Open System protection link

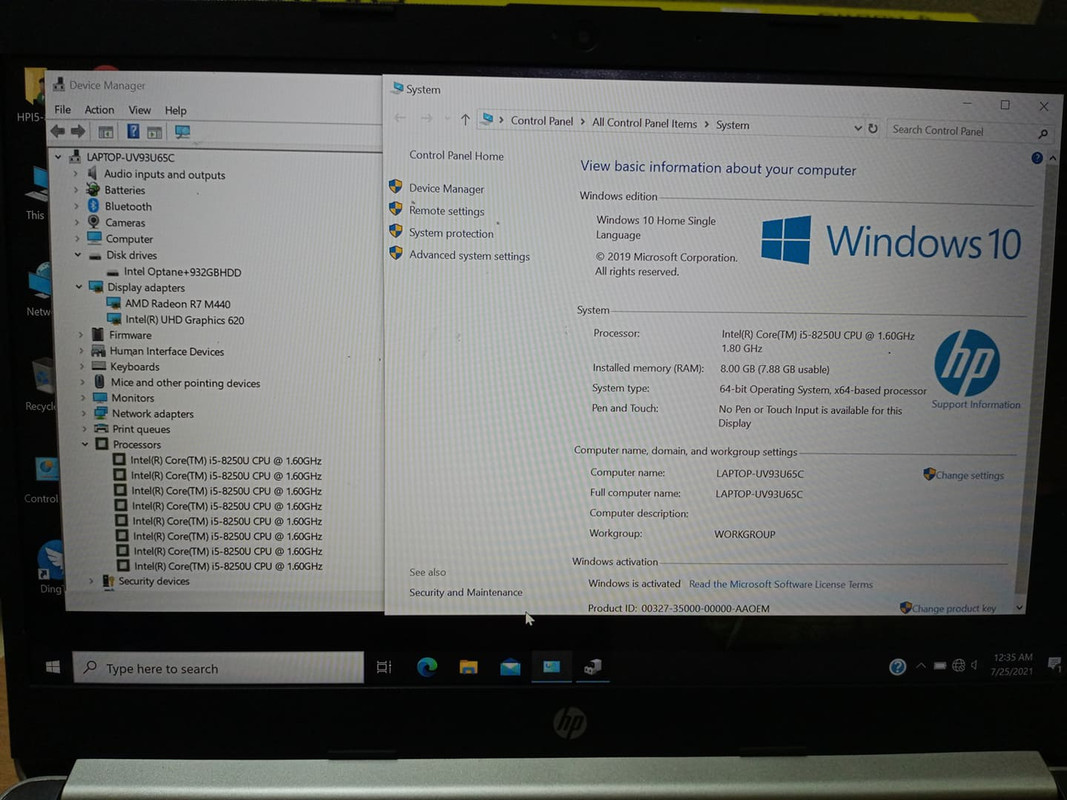[451, 233]
